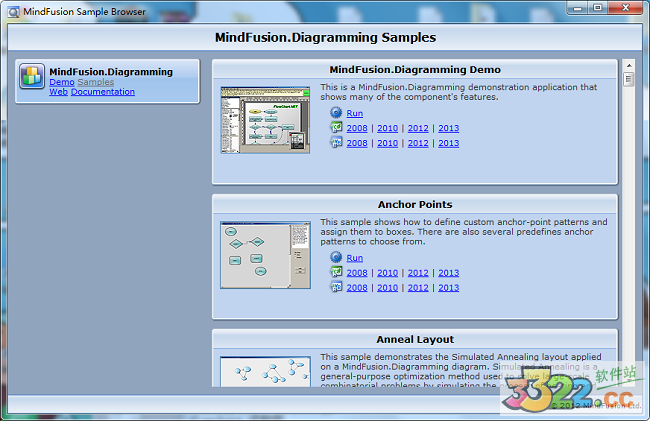The width and height of the screenshot is (650, 421).
Task: Click the Run gear icon under Anchor Points
Action: [x=336, y=257]
